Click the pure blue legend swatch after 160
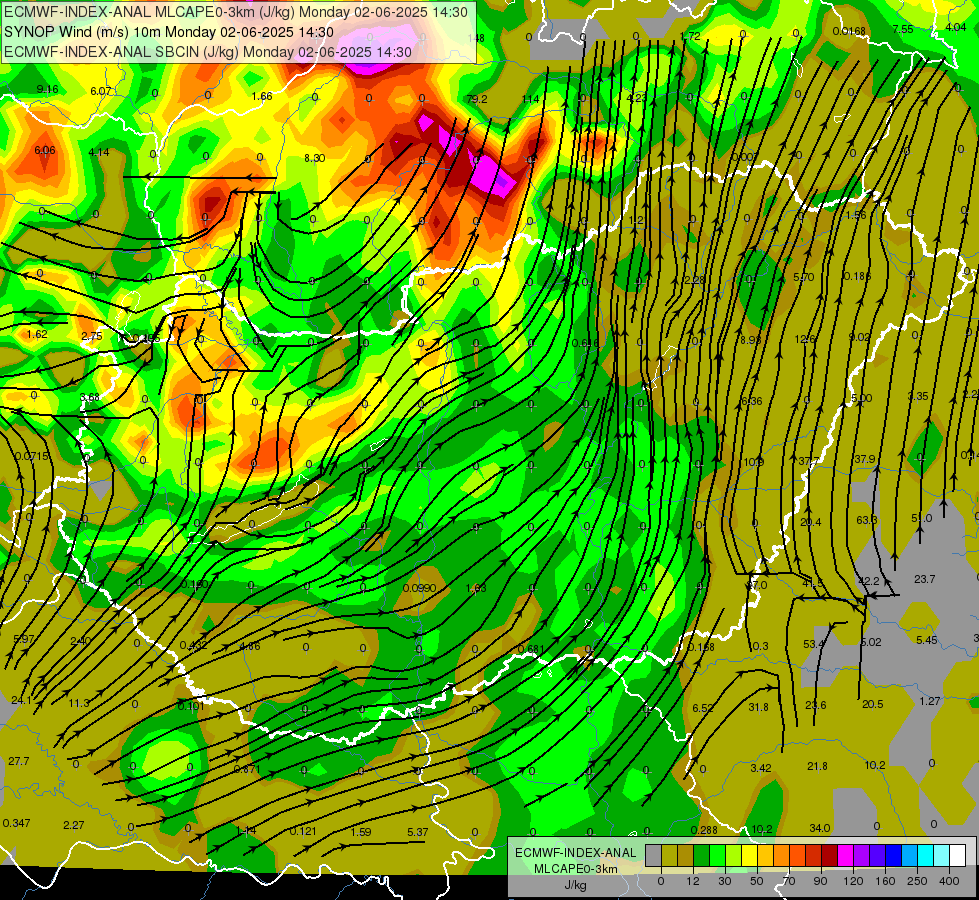 click(x=893, y=855)
